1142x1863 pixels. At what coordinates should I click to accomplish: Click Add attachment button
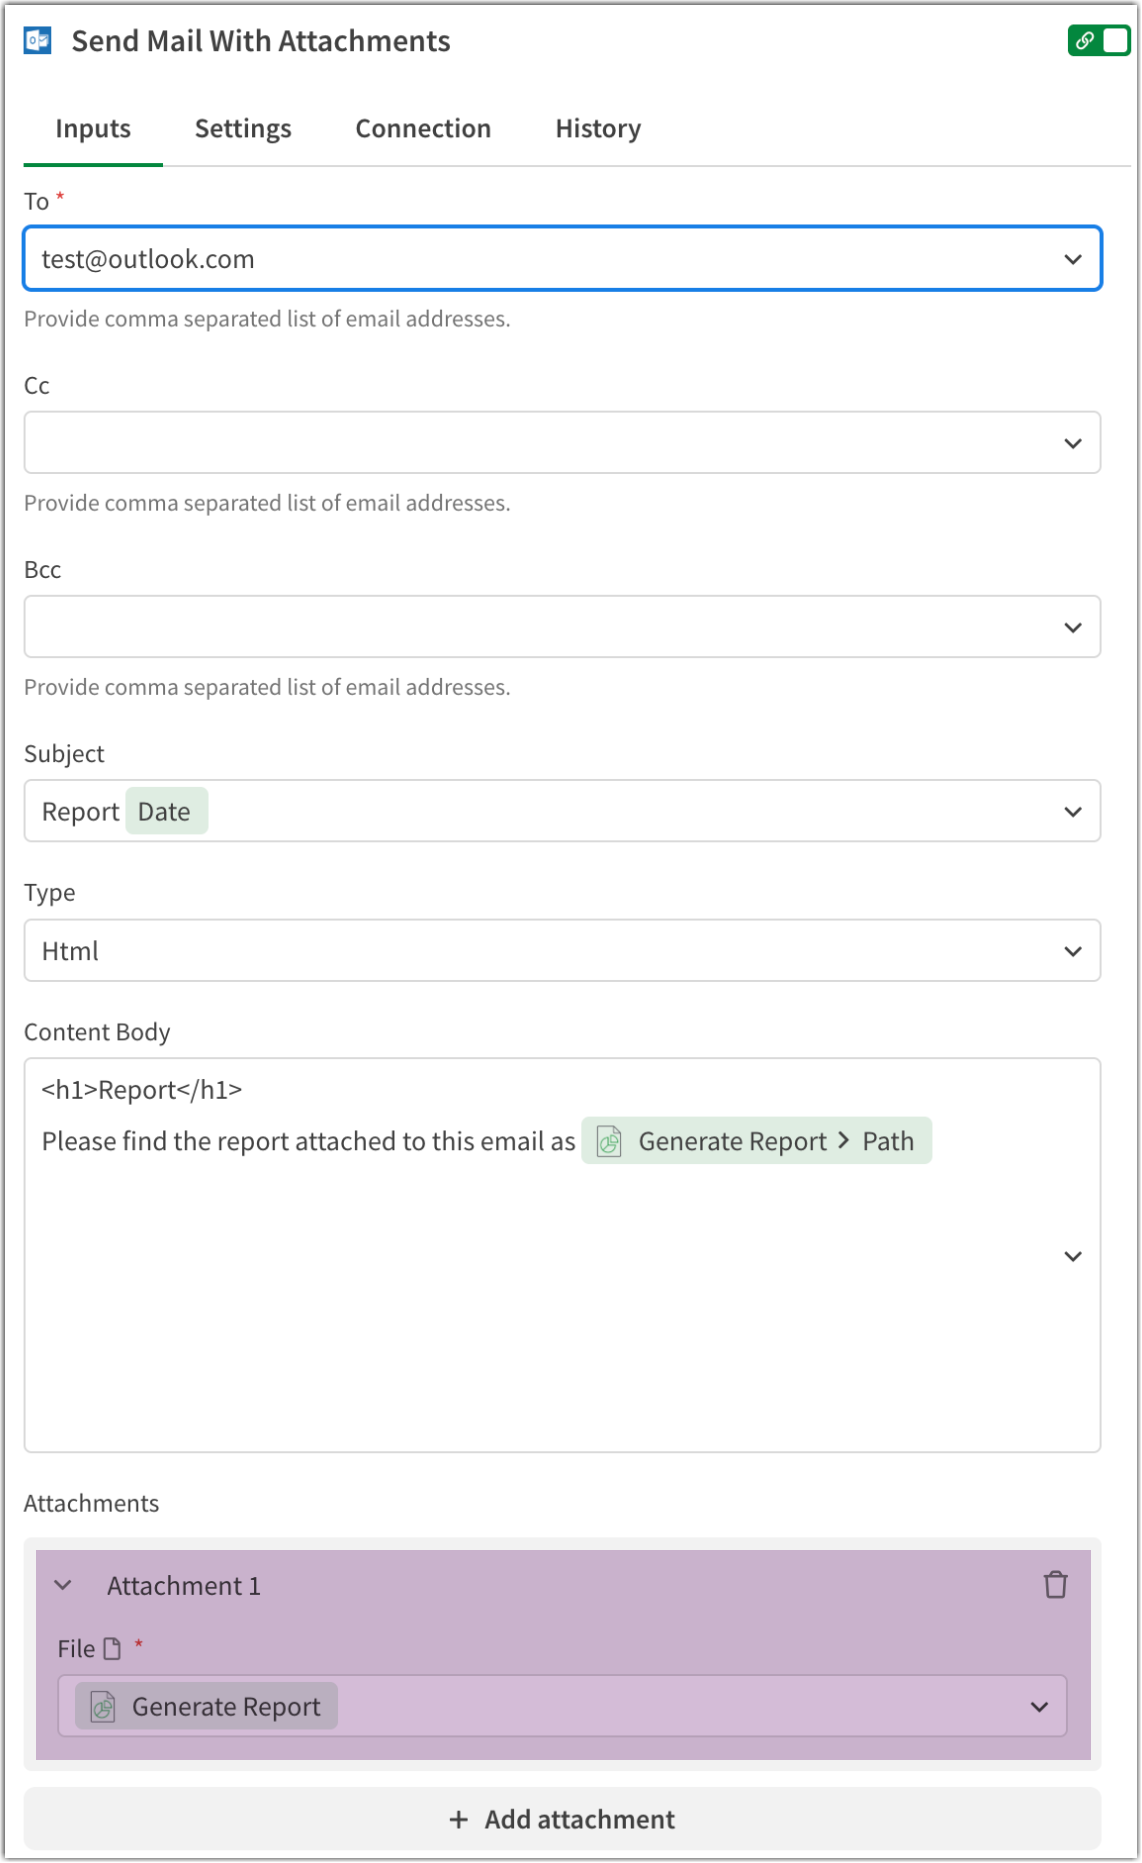click(x=562, y=1819)
